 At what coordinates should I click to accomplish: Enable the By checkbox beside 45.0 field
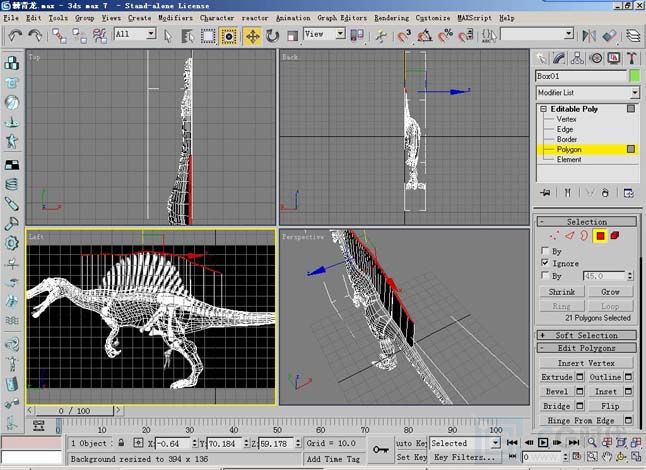click(x=545, y=275)
